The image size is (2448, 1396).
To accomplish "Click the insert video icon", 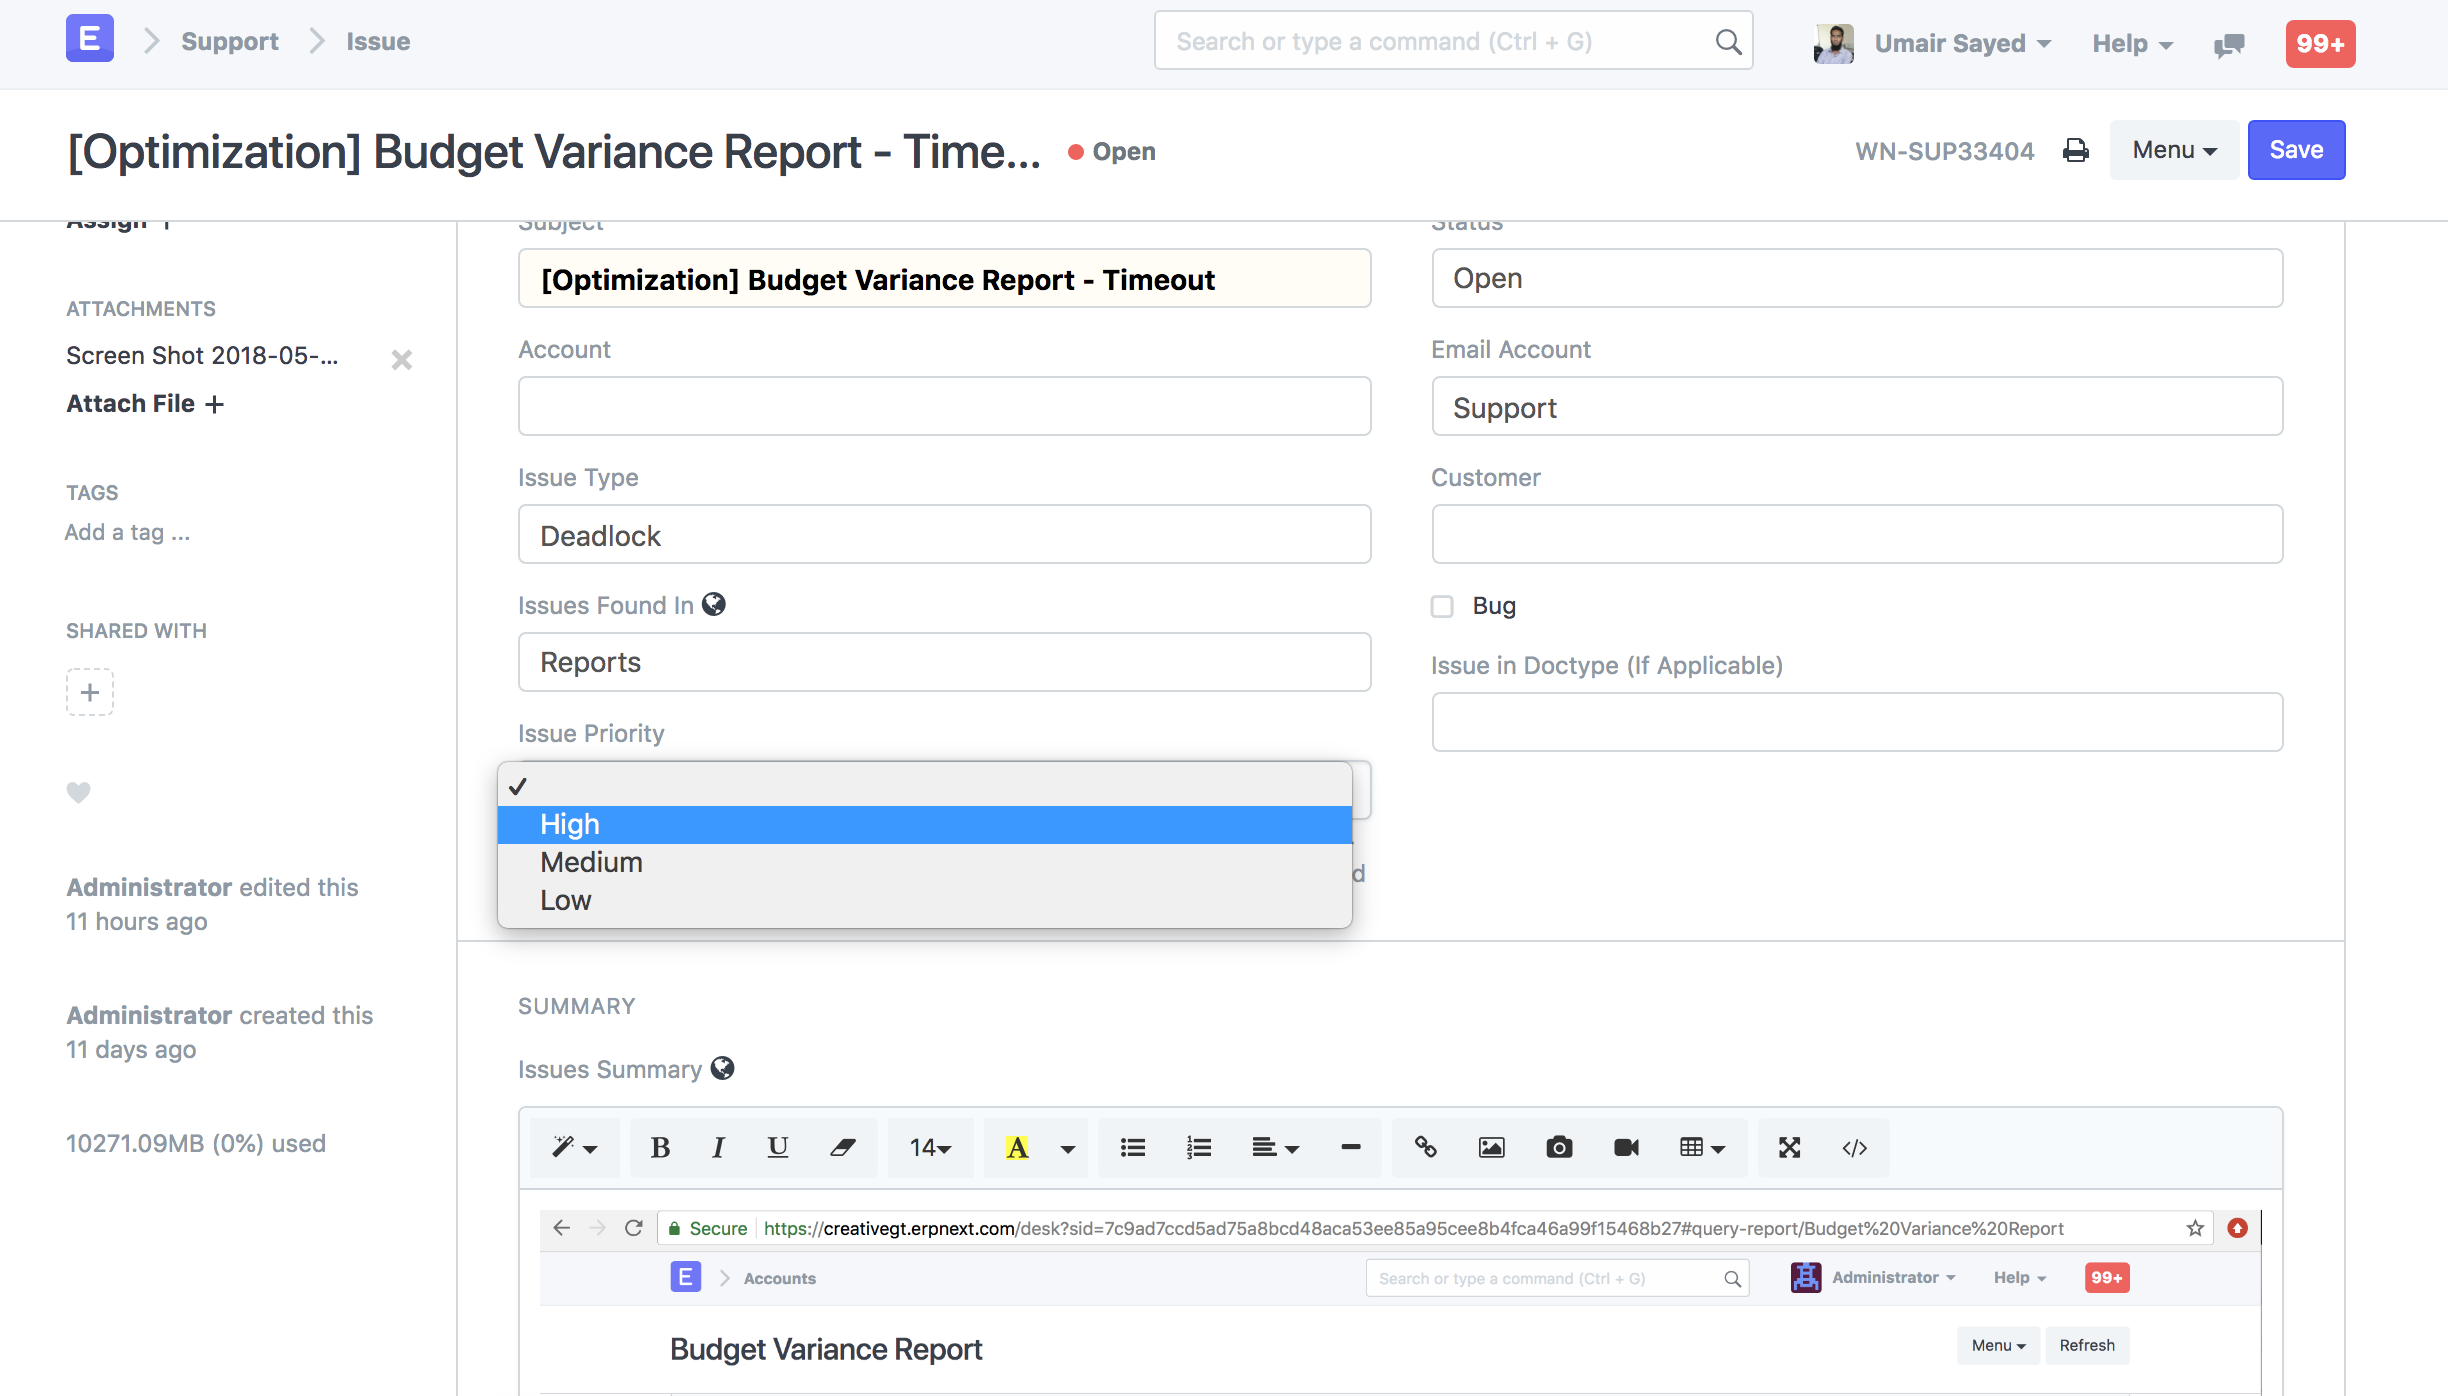I will (1626, 1148).
